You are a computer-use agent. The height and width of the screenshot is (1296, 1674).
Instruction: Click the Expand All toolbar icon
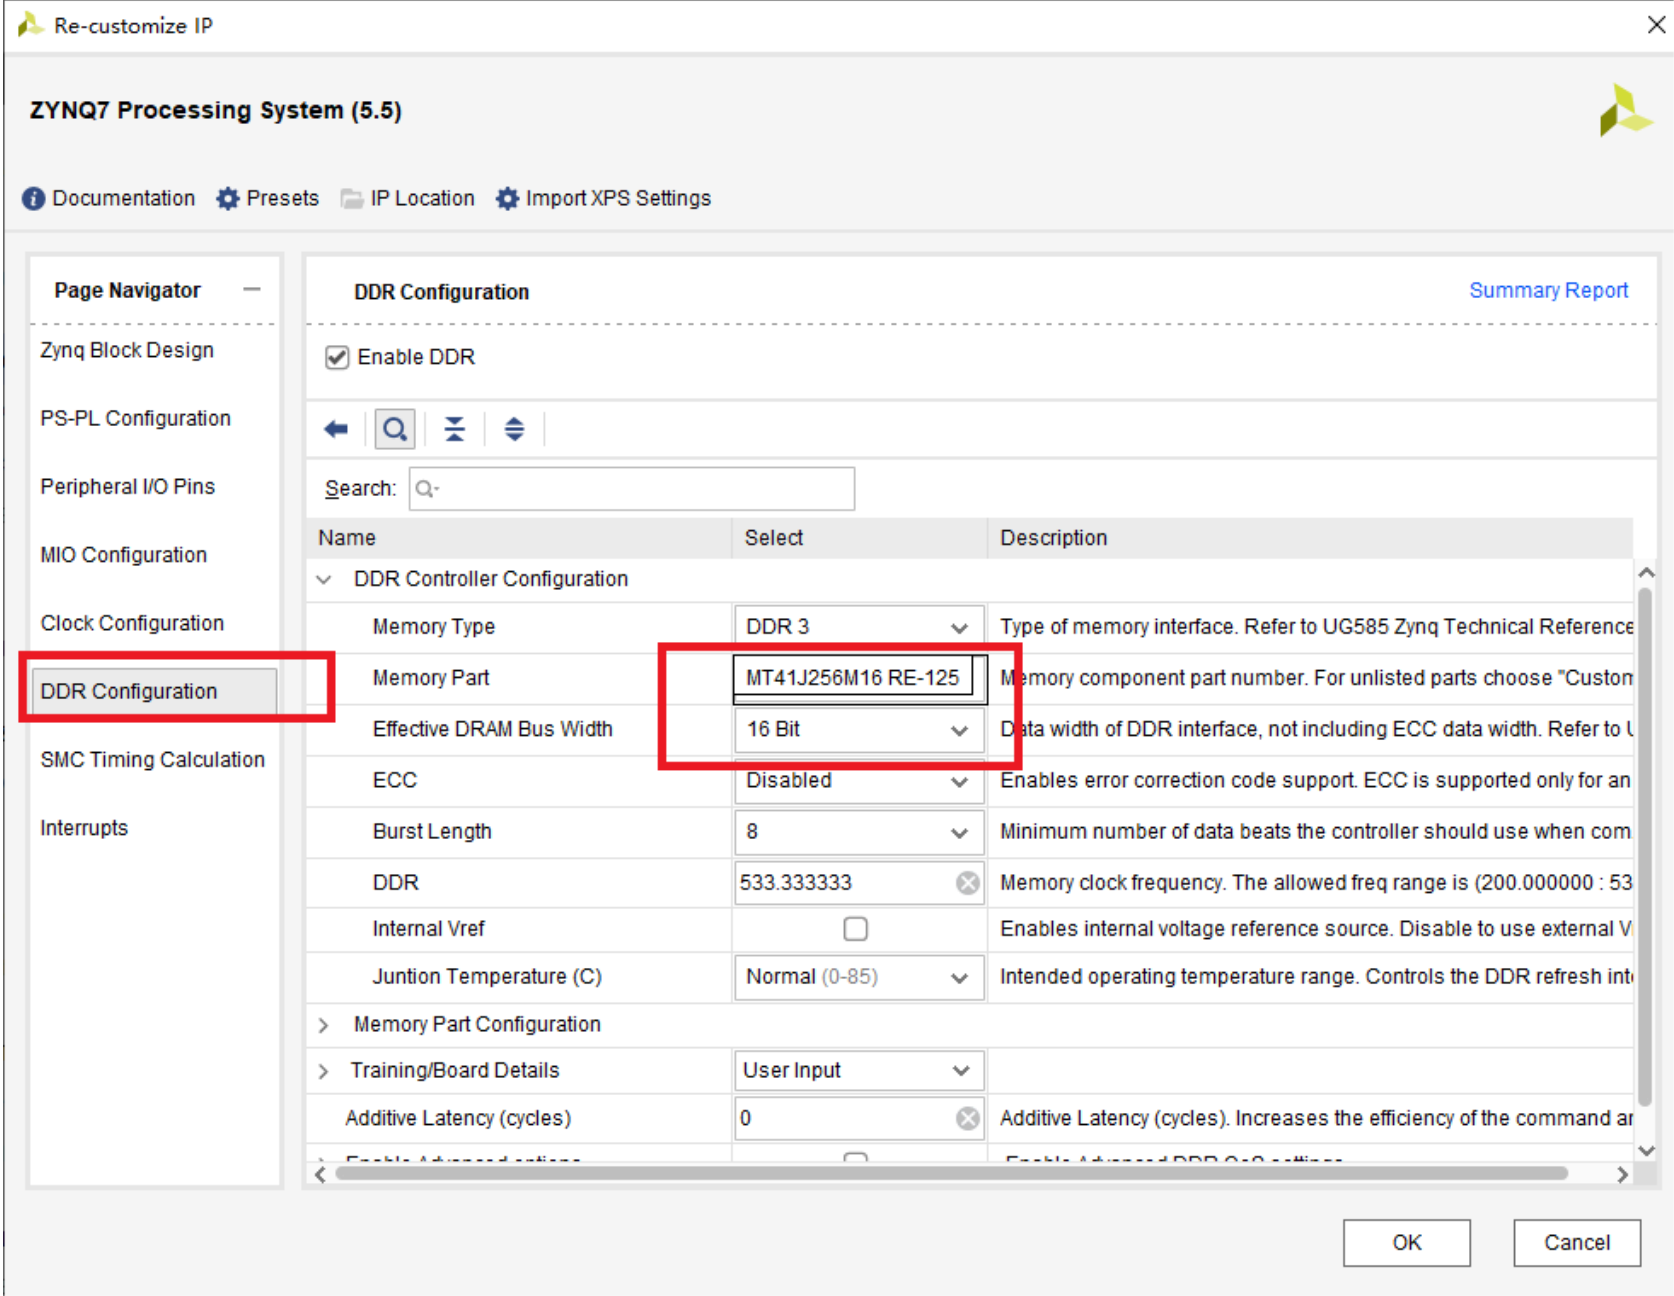click(x=514, y=429)
